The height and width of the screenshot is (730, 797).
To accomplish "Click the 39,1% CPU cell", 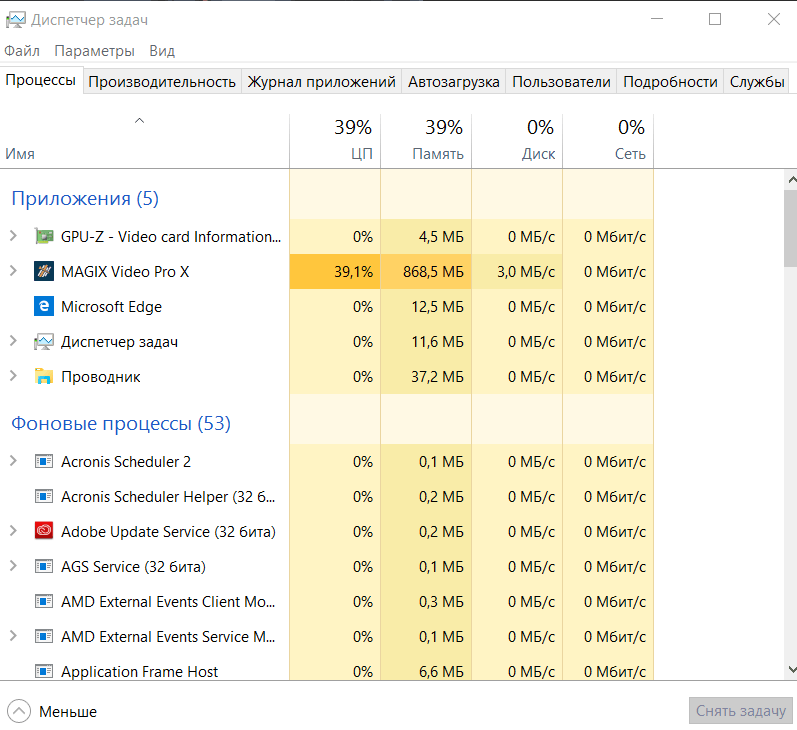I will [x=335, y=271].
